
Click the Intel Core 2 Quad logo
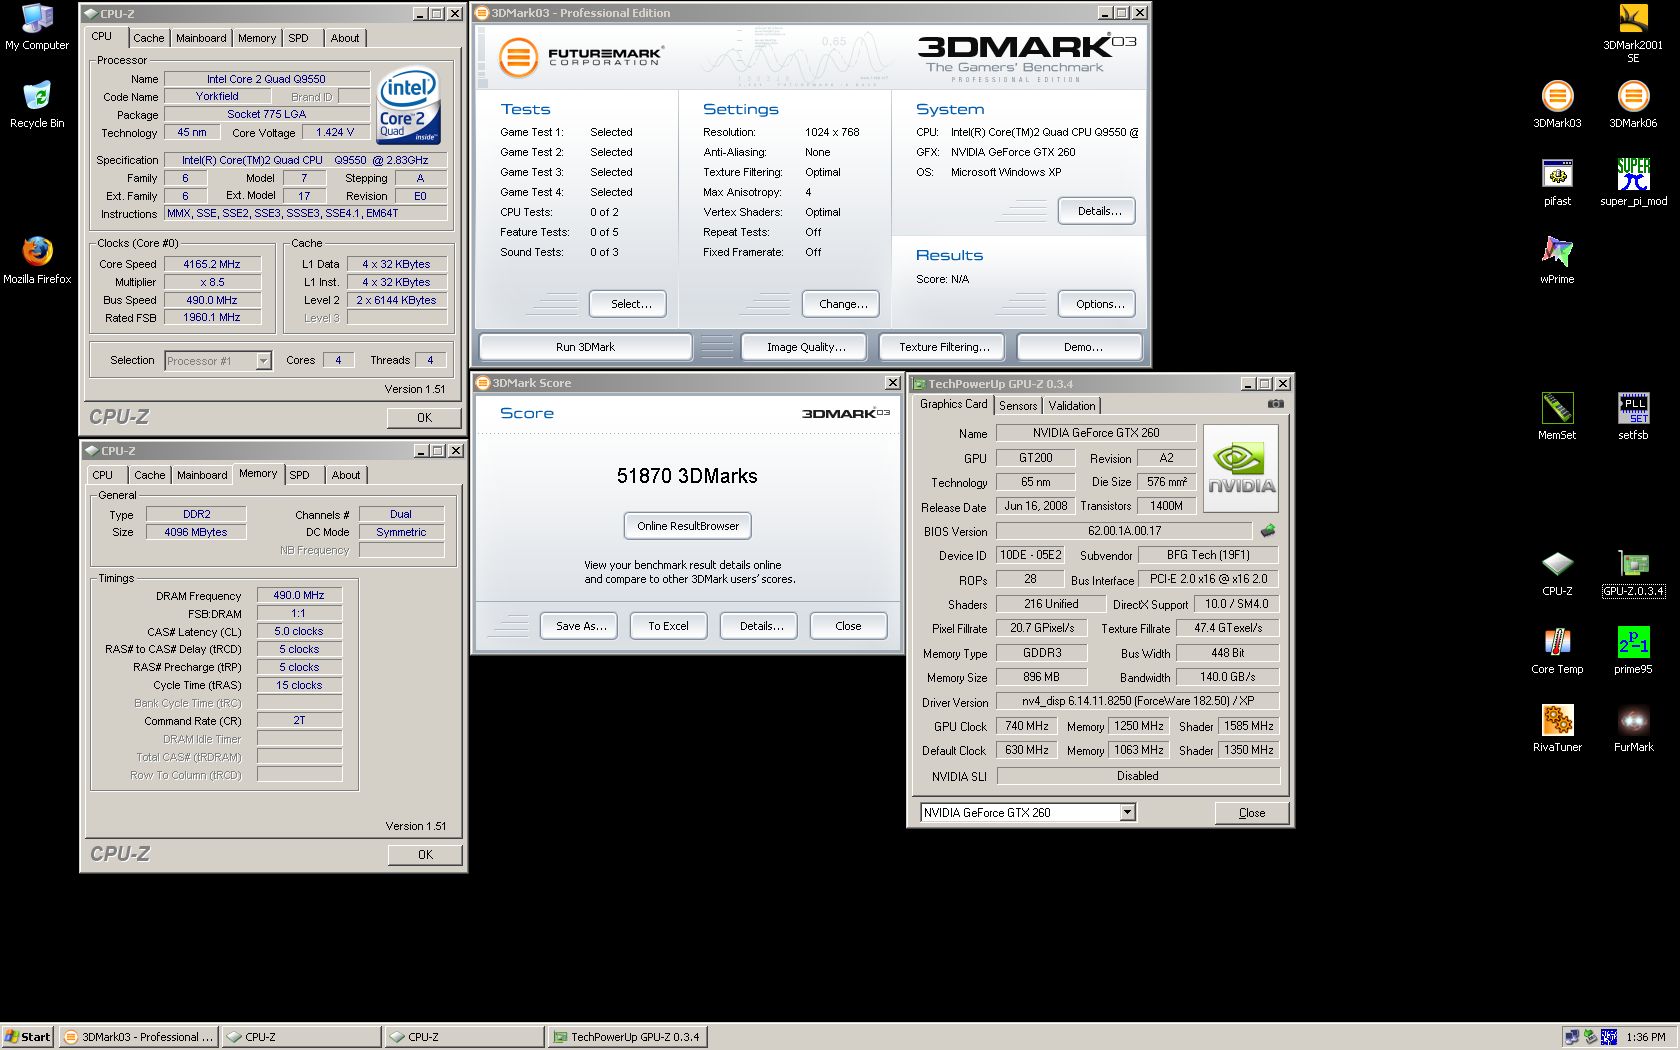(408, 105)
